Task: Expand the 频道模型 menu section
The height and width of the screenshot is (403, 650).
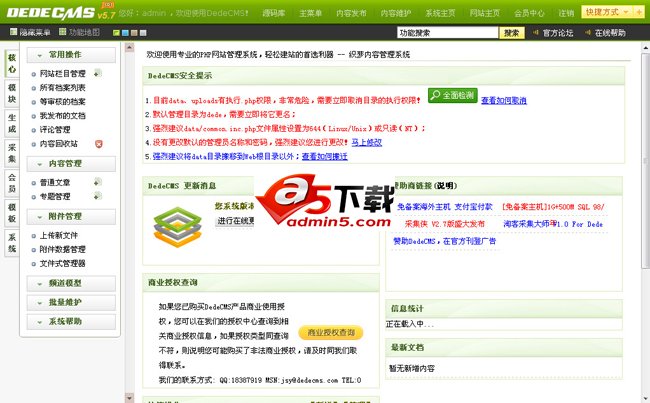Action: coord(71,284)
